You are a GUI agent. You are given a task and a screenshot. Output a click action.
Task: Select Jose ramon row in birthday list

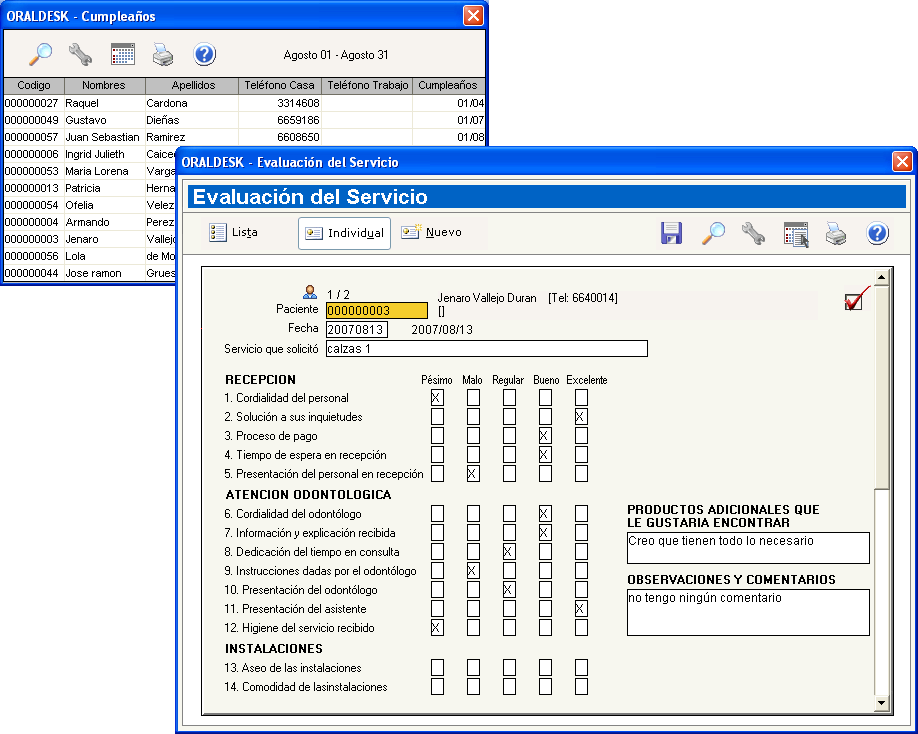pyautogui.click(x=90, y=273)
